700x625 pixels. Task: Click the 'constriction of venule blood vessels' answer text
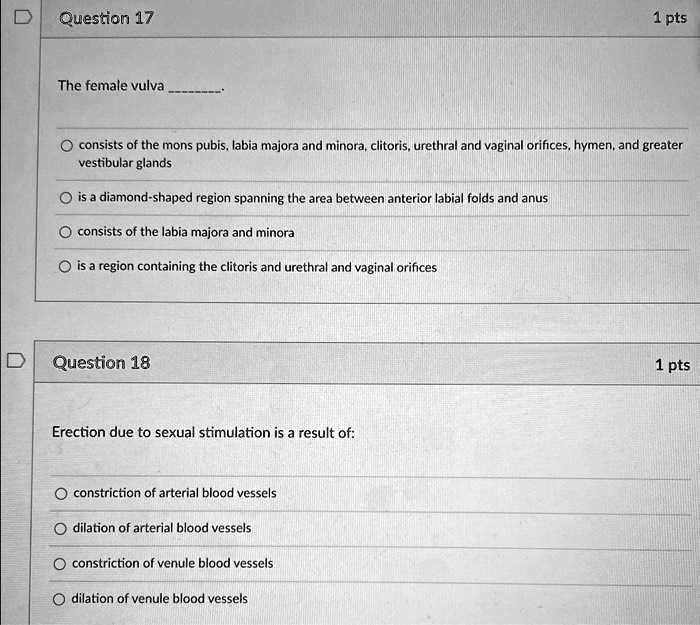[172, 563]
